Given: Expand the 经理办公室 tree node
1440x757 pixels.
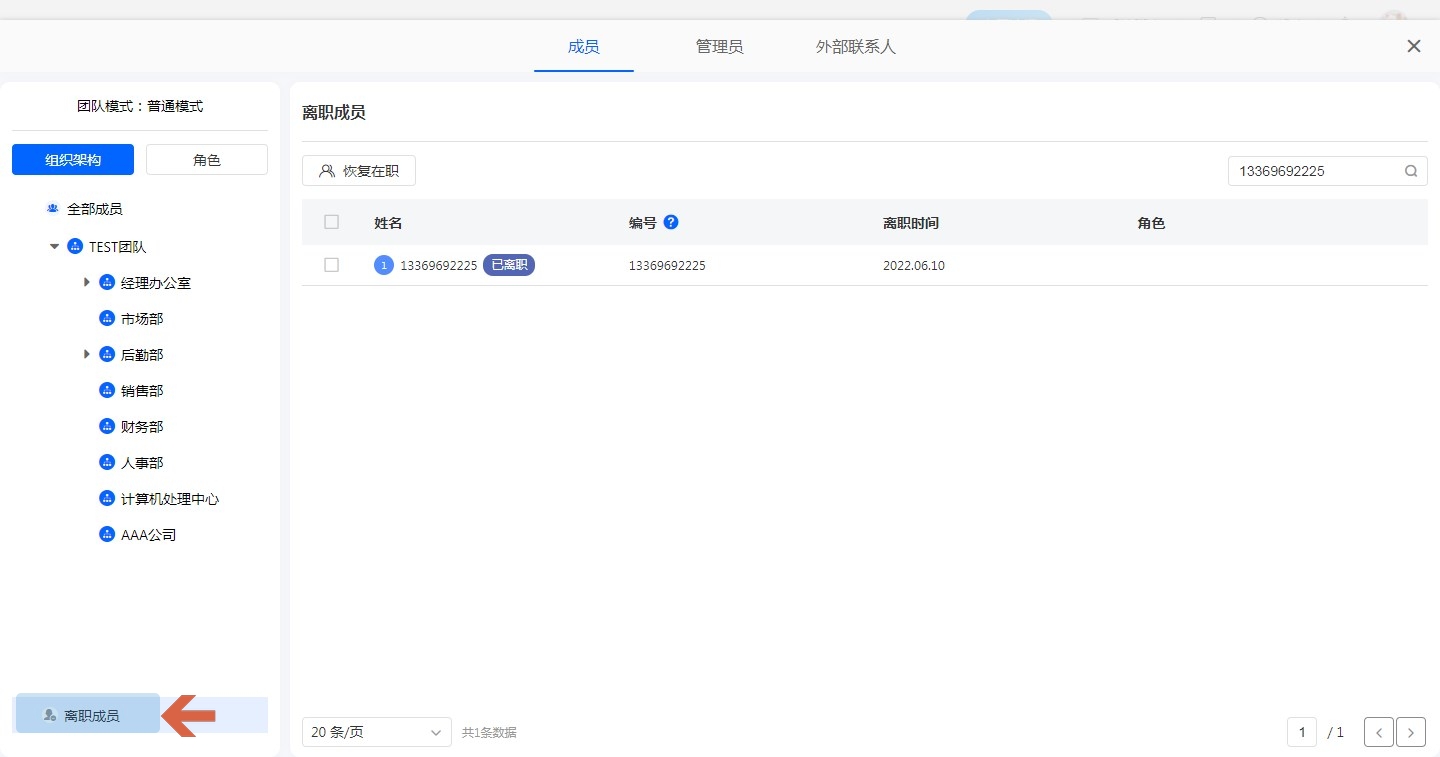Looking at the screenshot, I should point(87,283).
